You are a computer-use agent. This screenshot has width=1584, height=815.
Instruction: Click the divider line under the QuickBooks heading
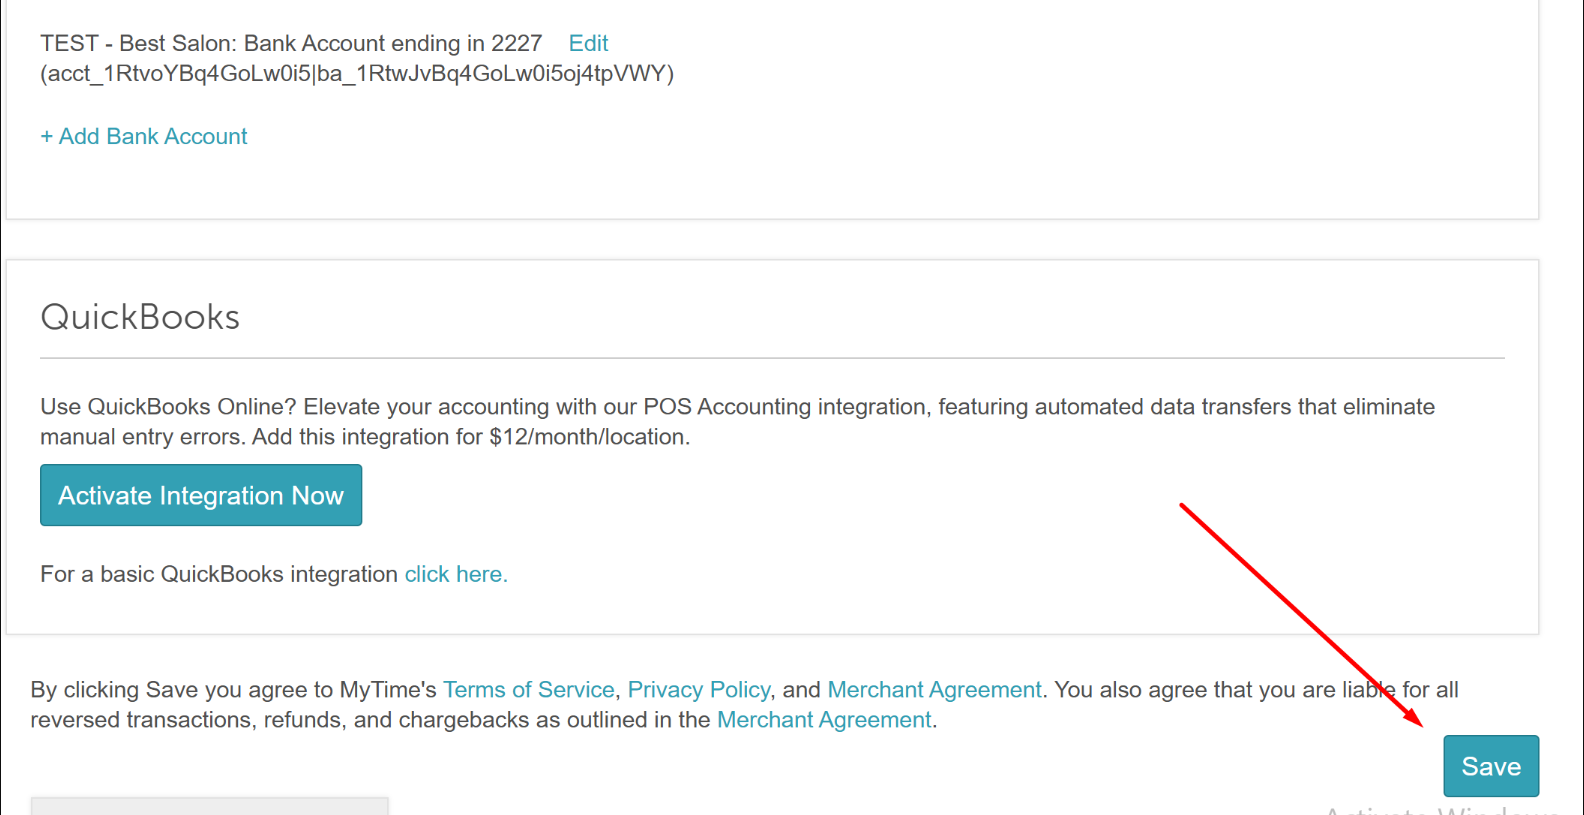pyautogui.click(x=772, y=358)
